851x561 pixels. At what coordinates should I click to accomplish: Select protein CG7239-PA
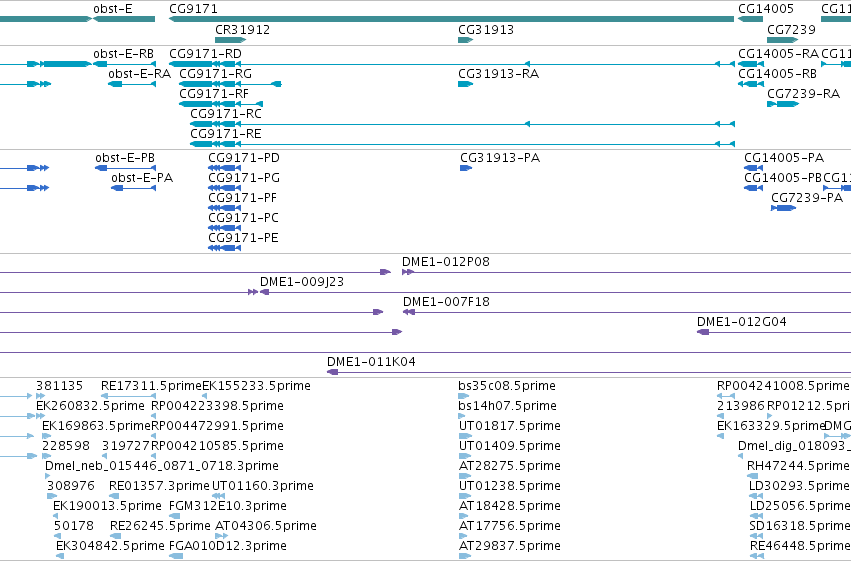click(784, 208)
